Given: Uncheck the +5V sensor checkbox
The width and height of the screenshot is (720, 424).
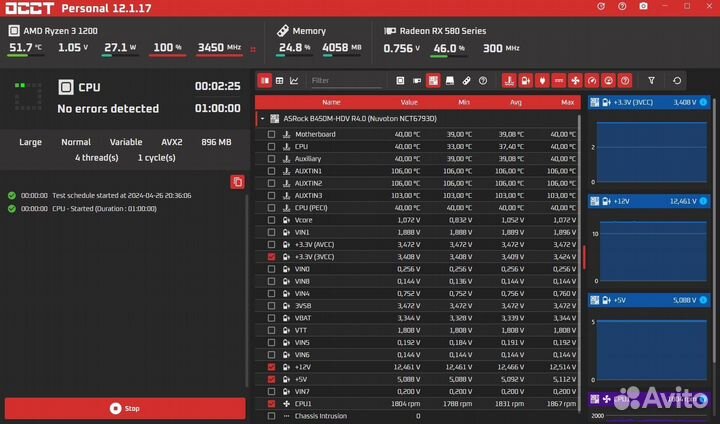Looking at the screenshot, I should 271,379.
